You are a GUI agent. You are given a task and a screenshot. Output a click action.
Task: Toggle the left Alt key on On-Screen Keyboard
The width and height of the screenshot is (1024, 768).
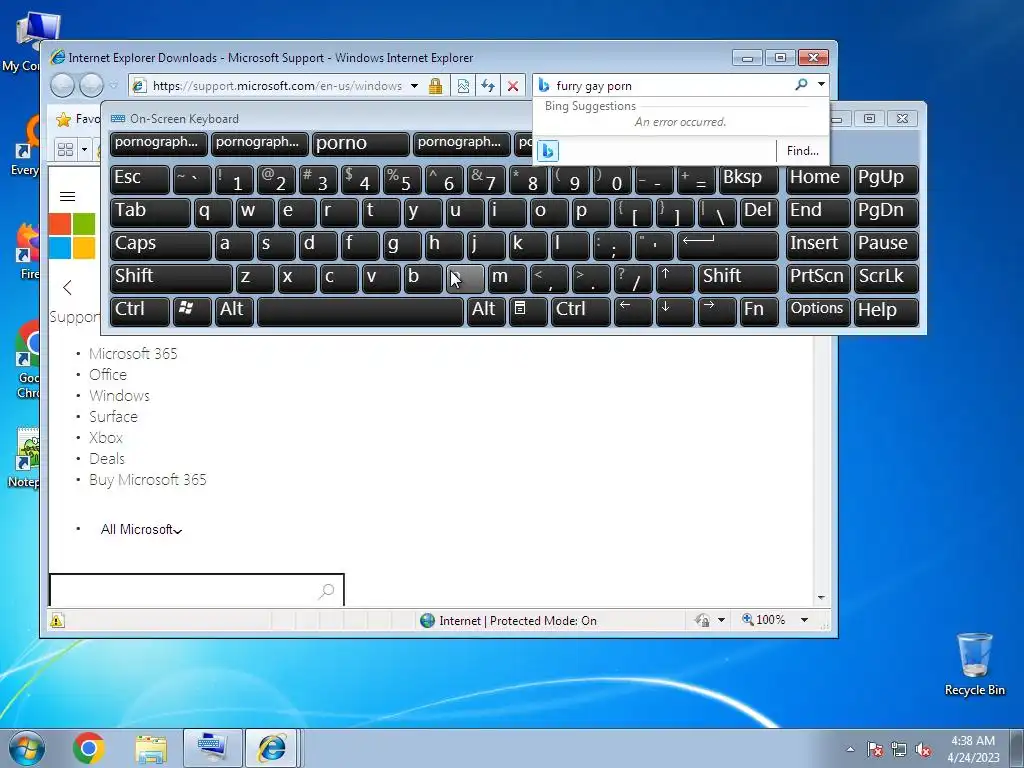tap(234, 310)
